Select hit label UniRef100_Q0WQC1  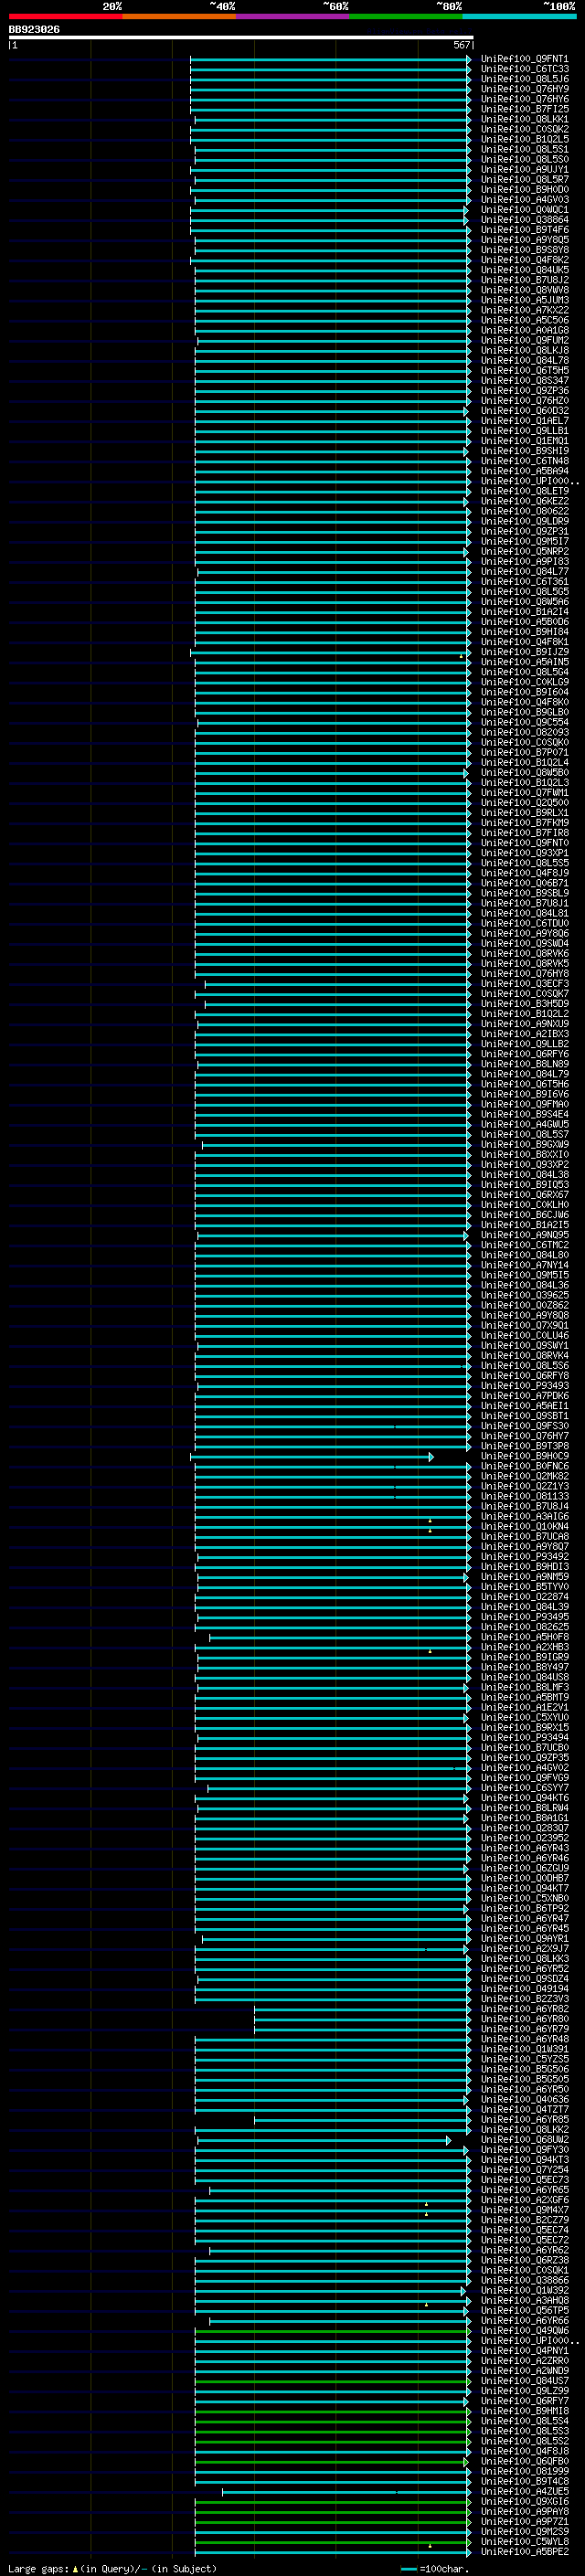click(x=524, y=210)
